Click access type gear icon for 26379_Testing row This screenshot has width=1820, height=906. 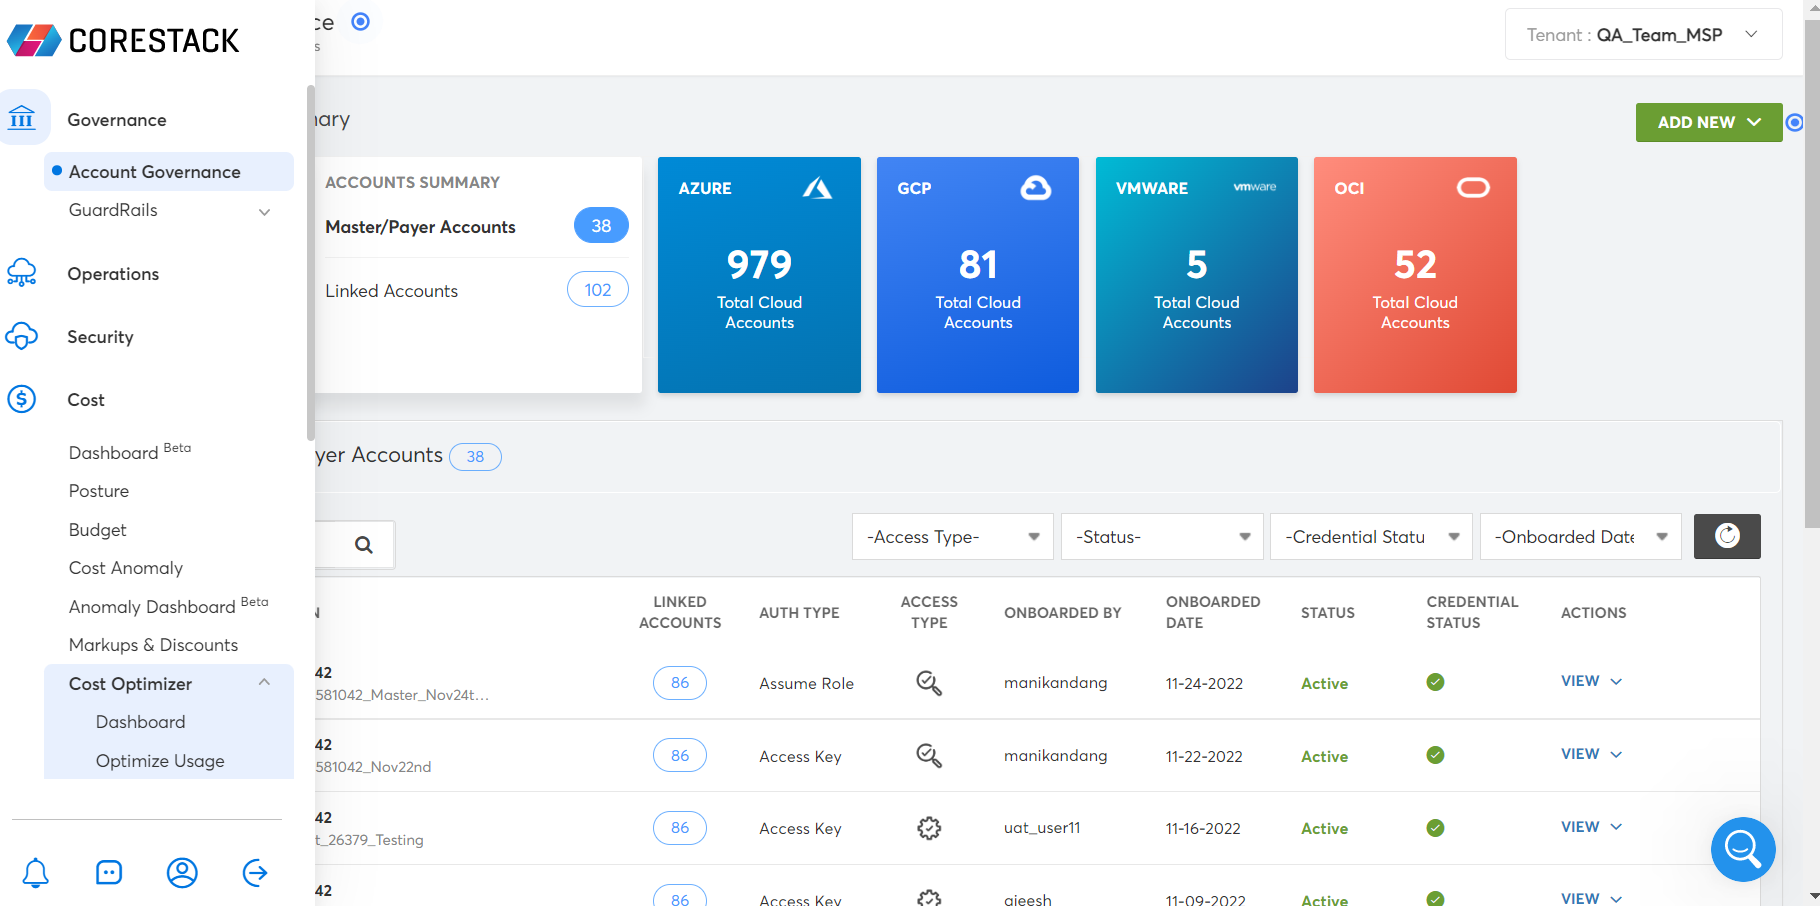(929, 828)
